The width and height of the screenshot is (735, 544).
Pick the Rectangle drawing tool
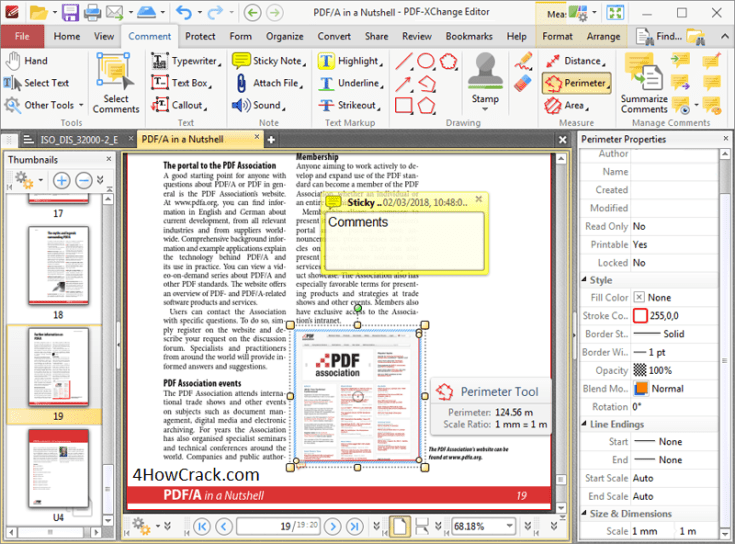(x=404, y=105)
